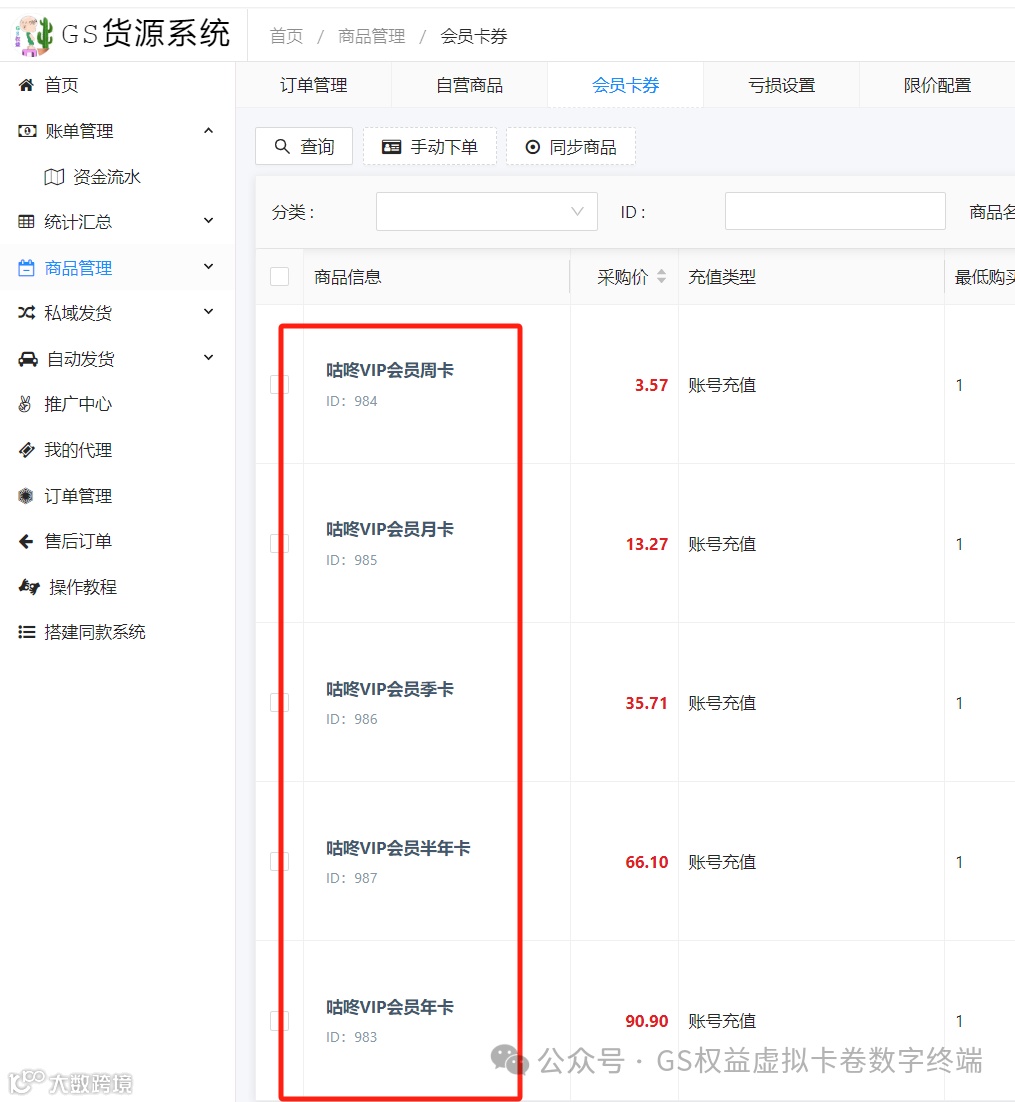Check the box for 咕咚VIP会员季卡
The height and width of the screenshot is (1102, 1015).
pyautogui.click(x=280, y=703)
